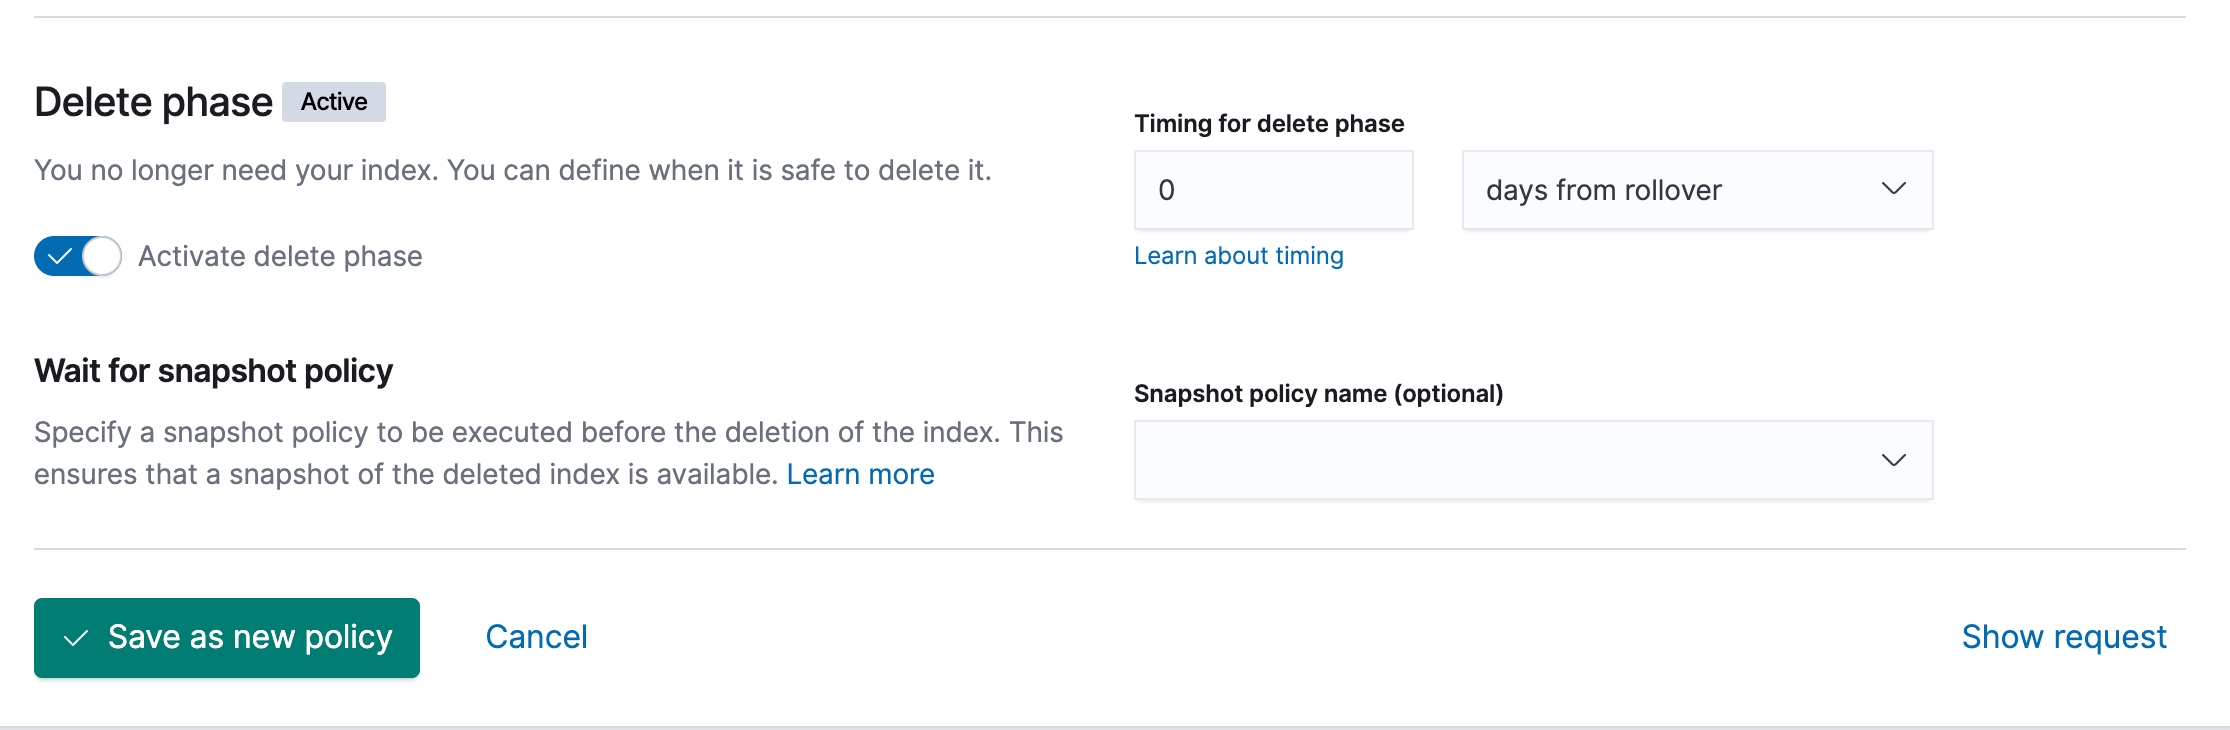This screenshot has width=2230, height=730.
Task: Click the Active status badge
Action: [x=334, y=102]
